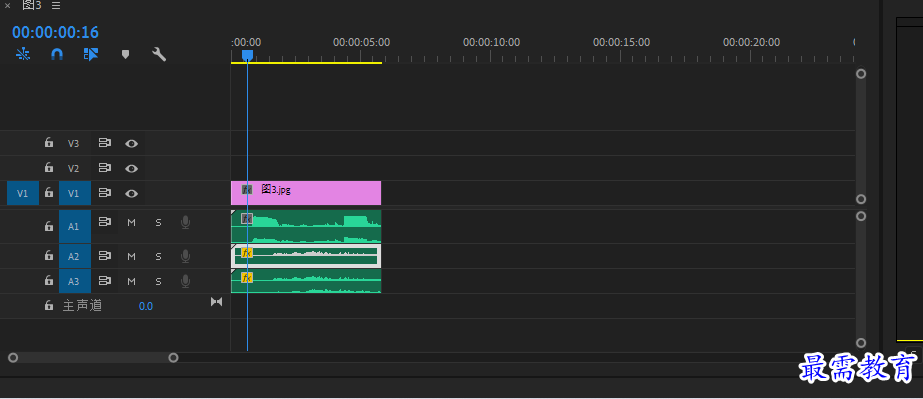Toggle lock on track V3
This screenshot has width=923, height=399.
[49, 143]
